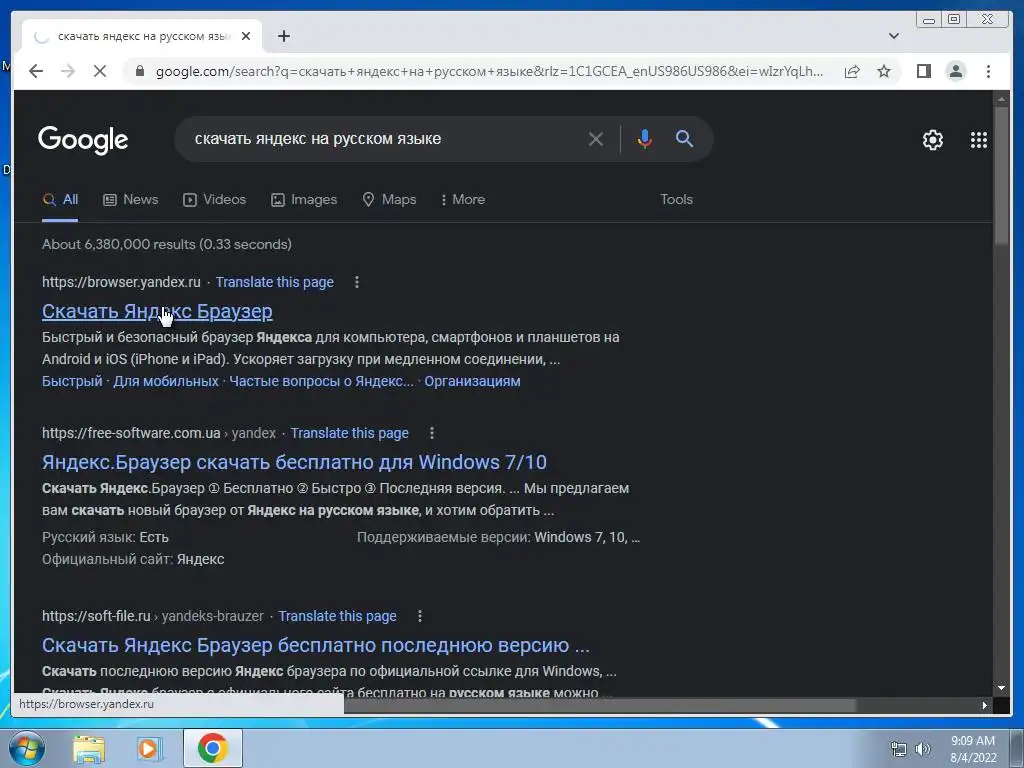This screenshot has height=768, width=1024.
Task: Clear the Google search box
Action: point(595,138)
